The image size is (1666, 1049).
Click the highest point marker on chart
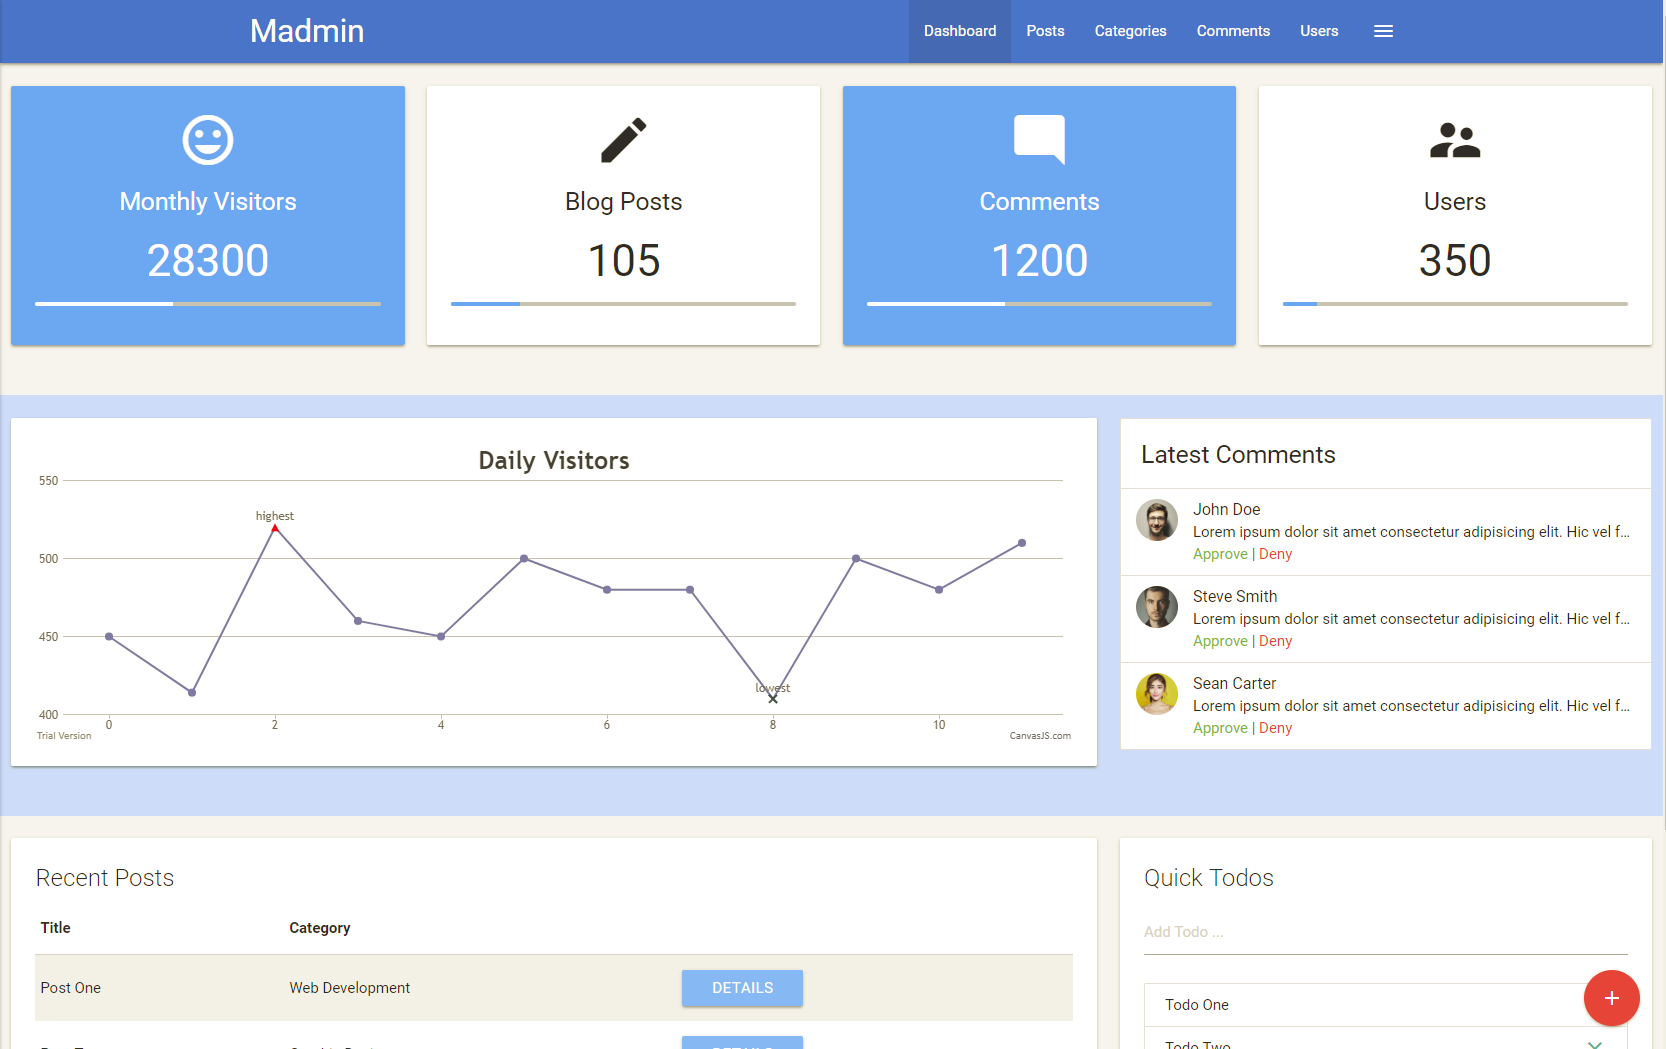point(275,528)
